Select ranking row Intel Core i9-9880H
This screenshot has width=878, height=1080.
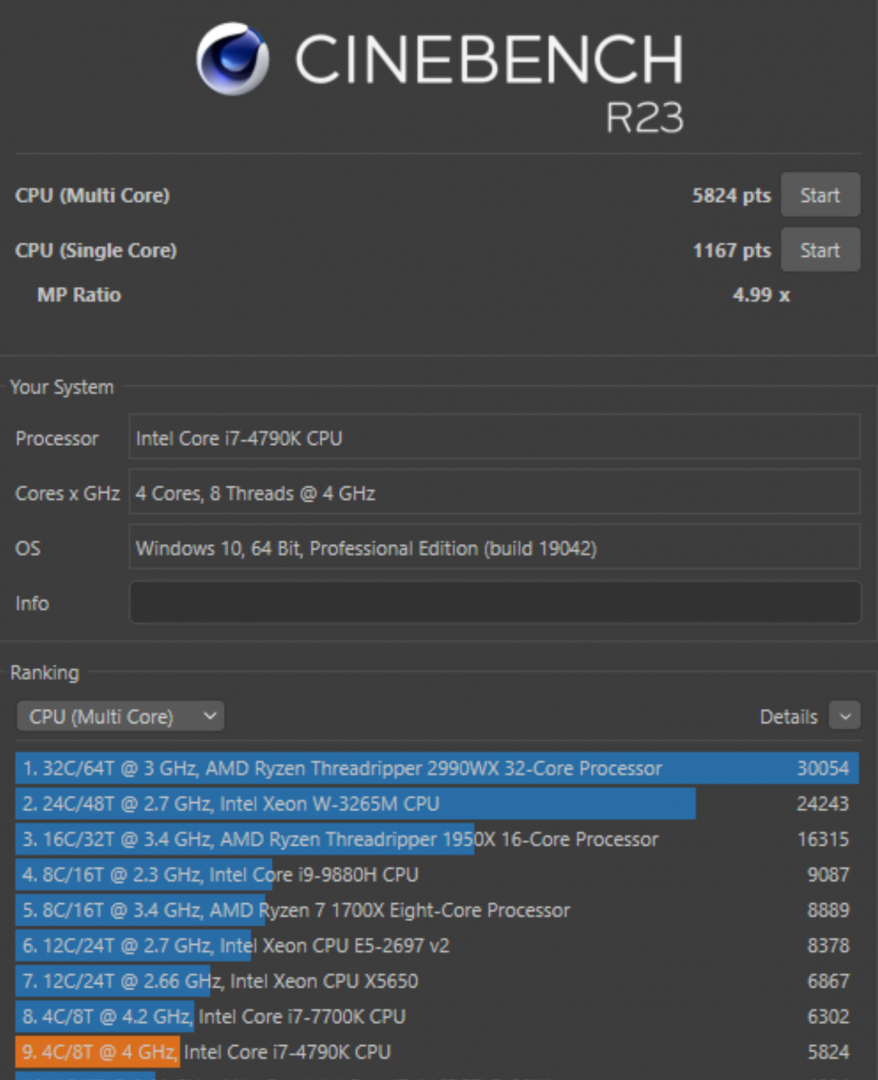pyautogui.click(x=437, y=875)
